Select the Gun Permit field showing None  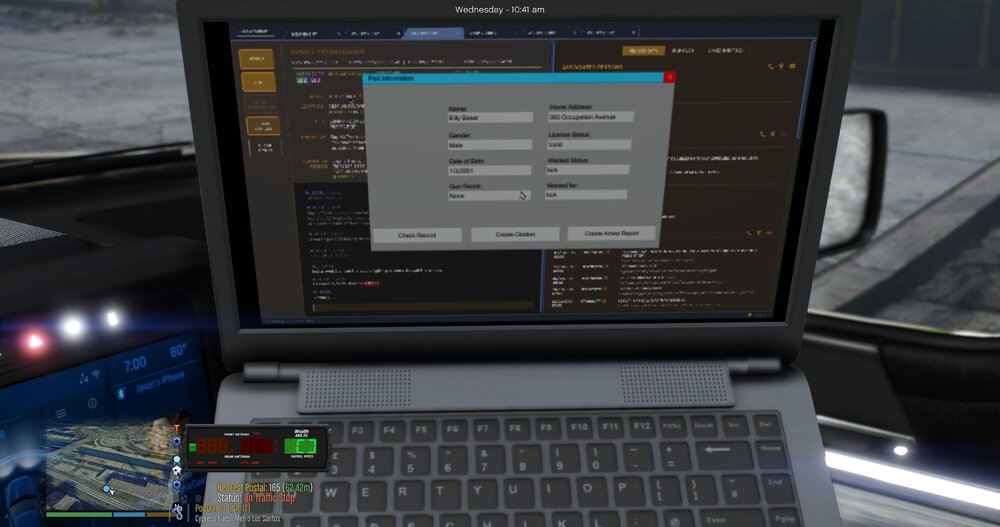(489, 196)
